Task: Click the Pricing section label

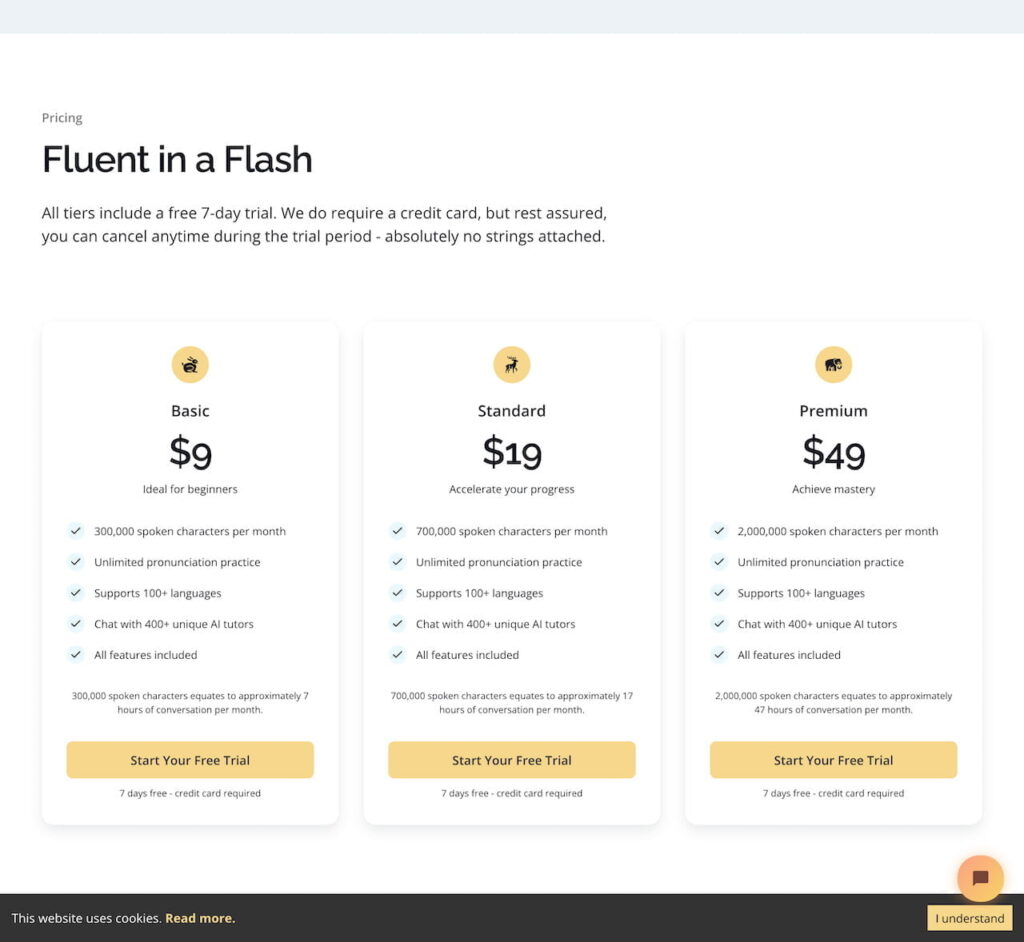Action: (x=62, y=117)
